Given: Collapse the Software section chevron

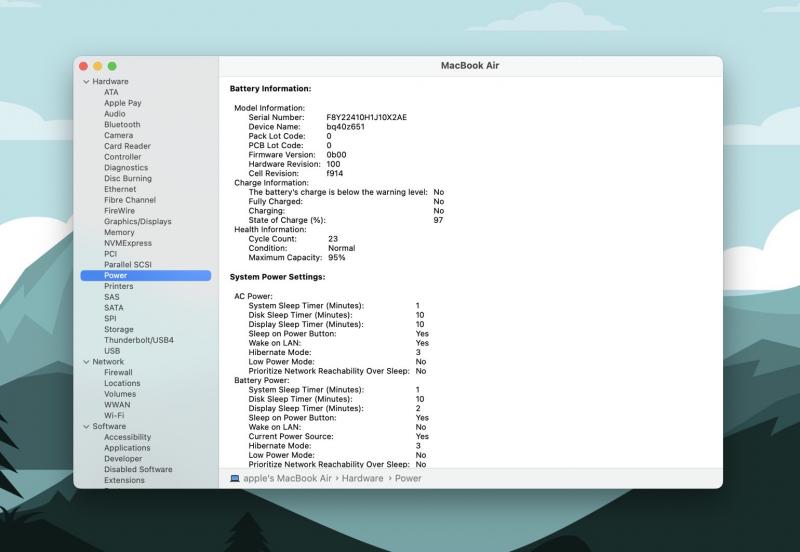Looking at the screenshot, I should (86, 426).
